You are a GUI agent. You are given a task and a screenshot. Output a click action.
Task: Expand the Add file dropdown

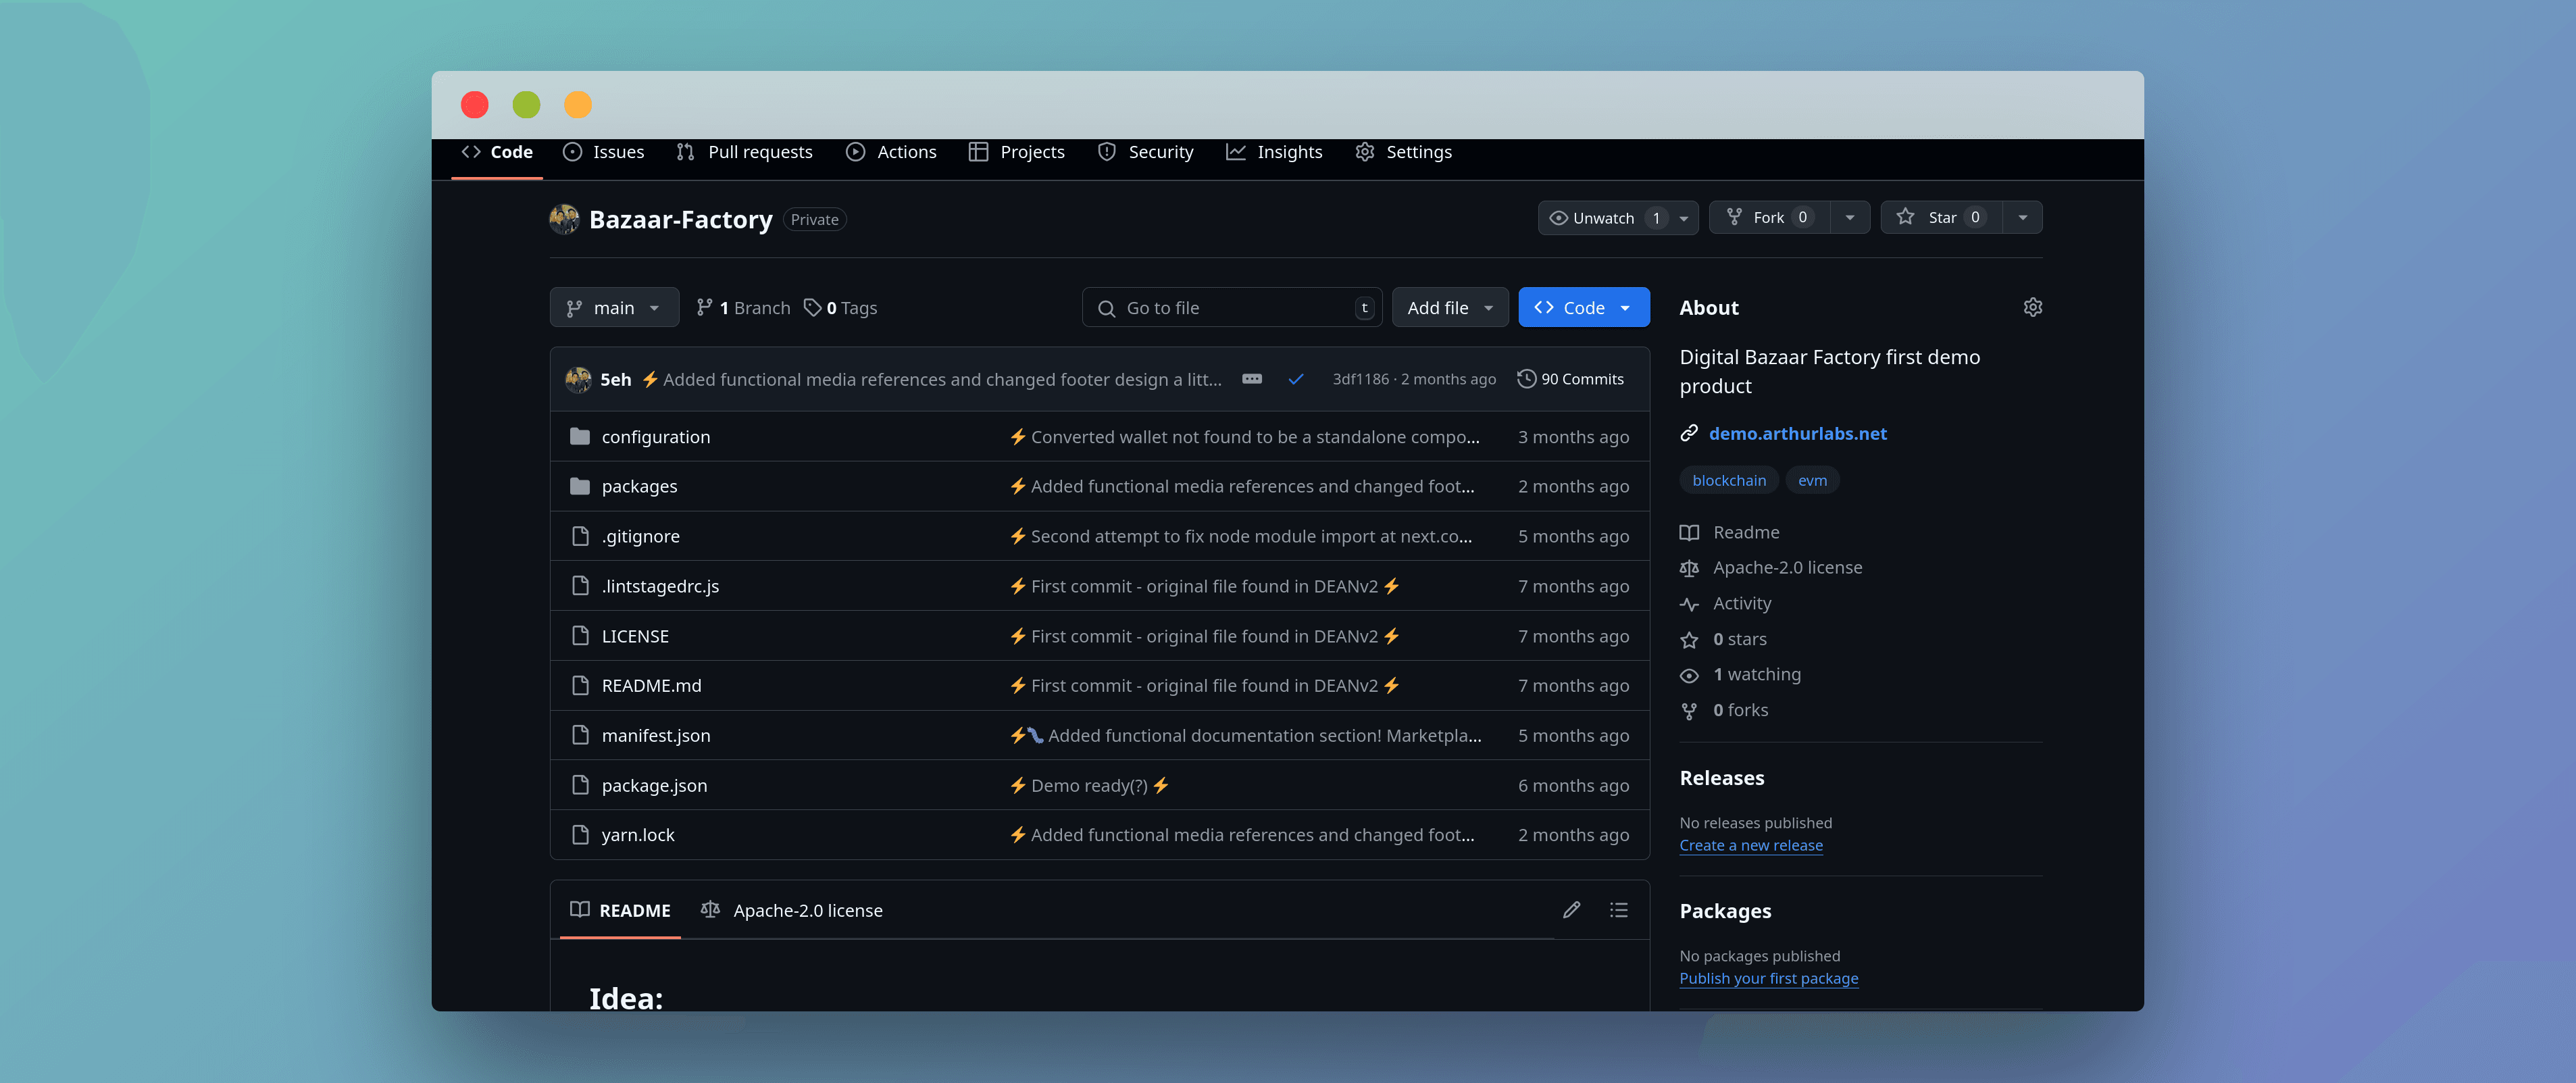pos(1449,308)
